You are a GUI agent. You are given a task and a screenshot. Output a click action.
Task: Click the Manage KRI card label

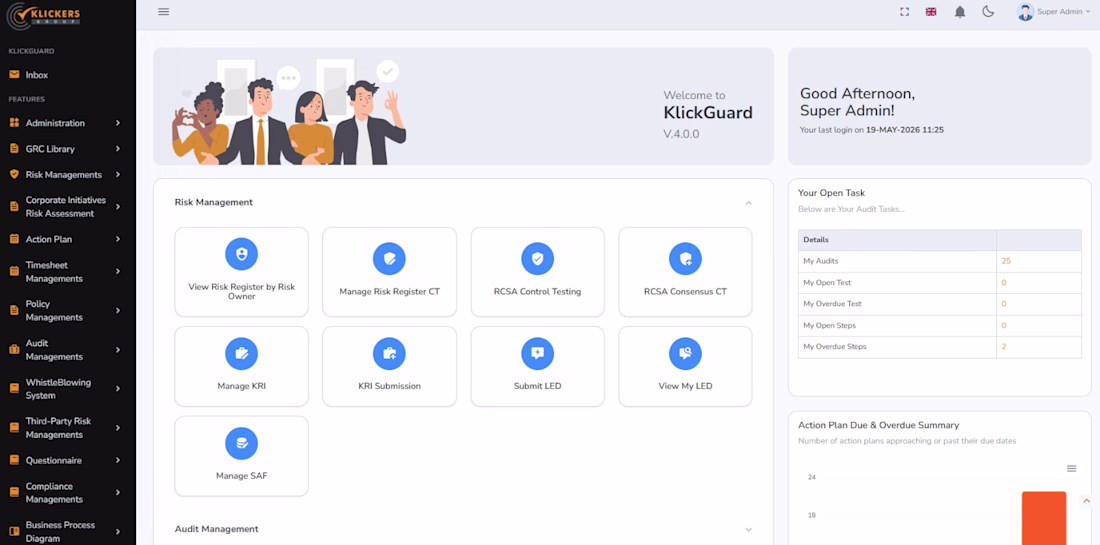[241, 386]
